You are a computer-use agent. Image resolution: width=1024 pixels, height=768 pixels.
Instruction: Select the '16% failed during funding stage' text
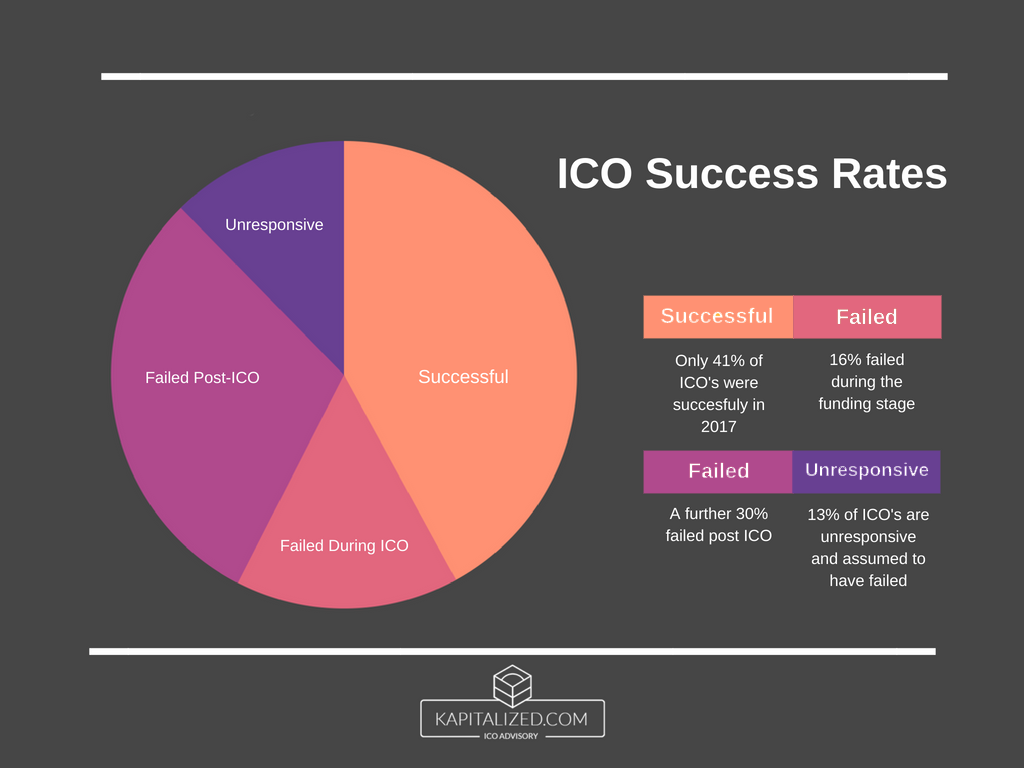[866, 381]
